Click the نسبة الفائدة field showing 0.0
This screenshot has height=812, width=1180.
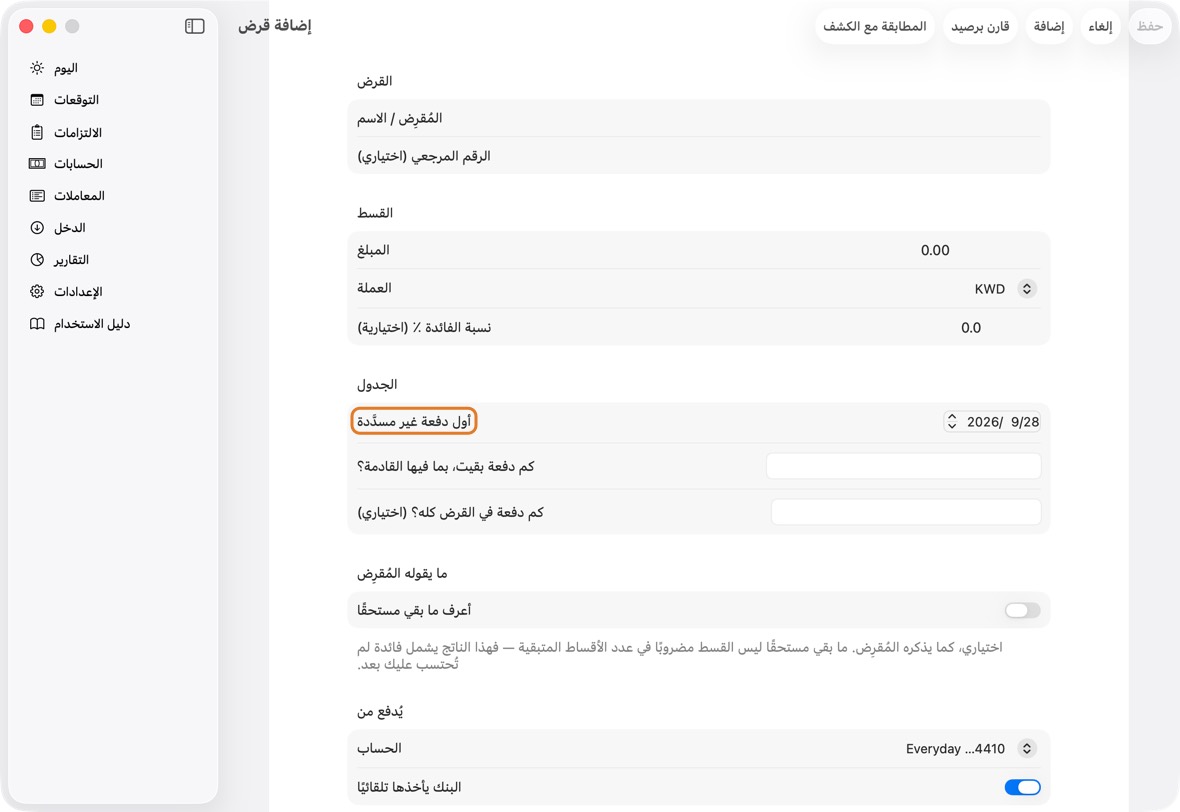(971, 328)
